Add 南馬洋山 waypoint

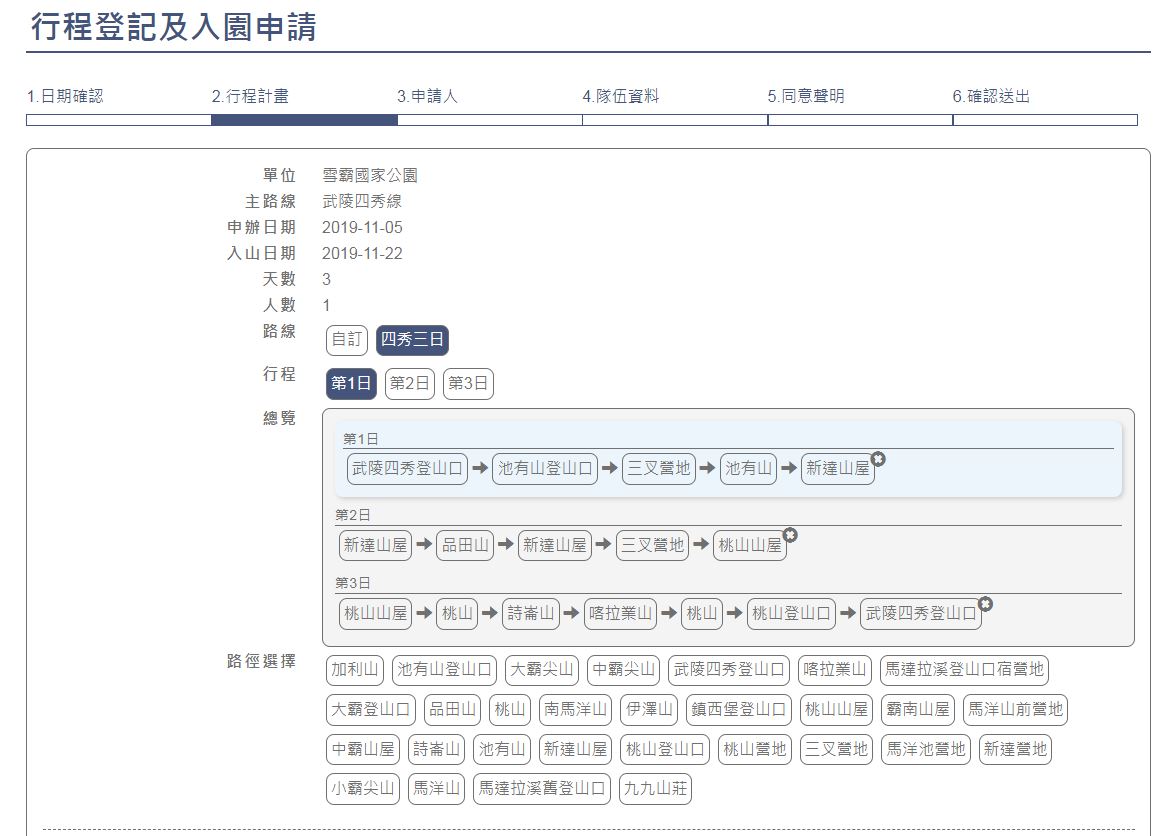[575, 710]
